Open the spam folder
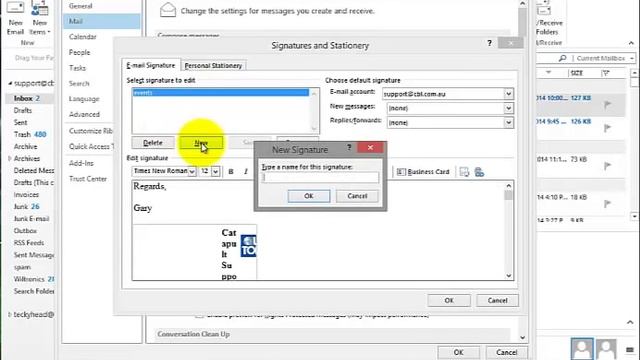This screenshot has height=360, width=640. click(x=22, y=267)
